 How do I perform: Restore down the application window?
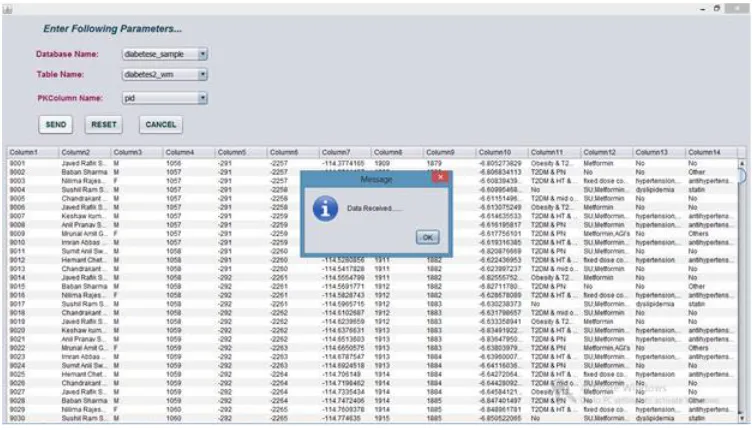point(717,8)
